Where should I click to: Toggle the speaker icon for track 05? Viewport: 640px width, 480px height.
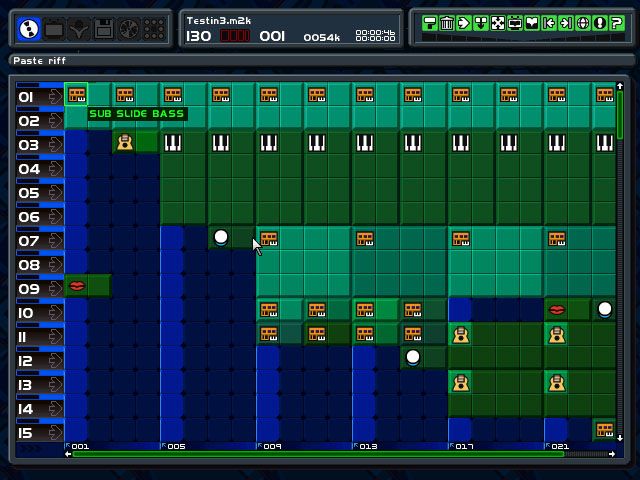tap(53, 193)
